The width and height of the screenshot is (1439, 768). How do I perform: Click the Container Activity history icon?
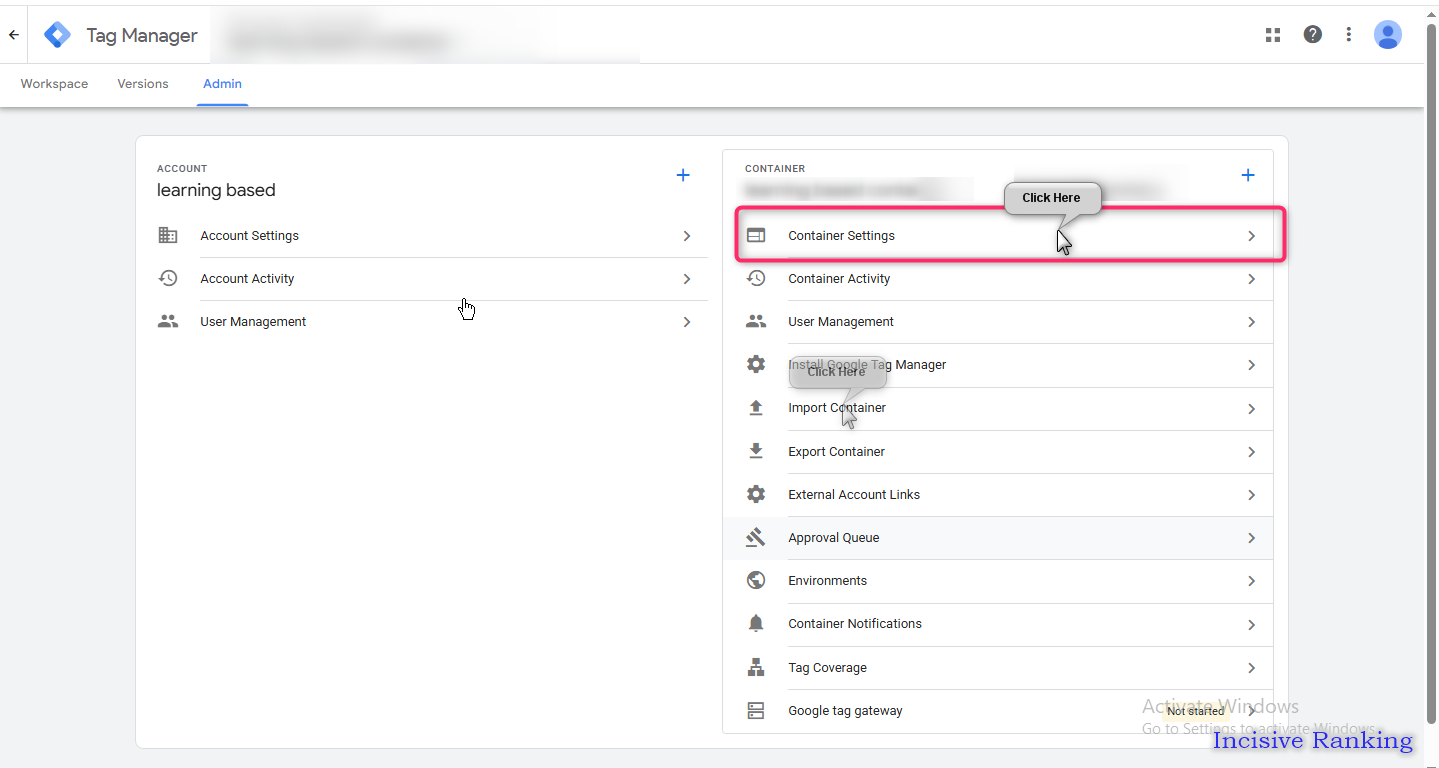(x=756, y=279)
